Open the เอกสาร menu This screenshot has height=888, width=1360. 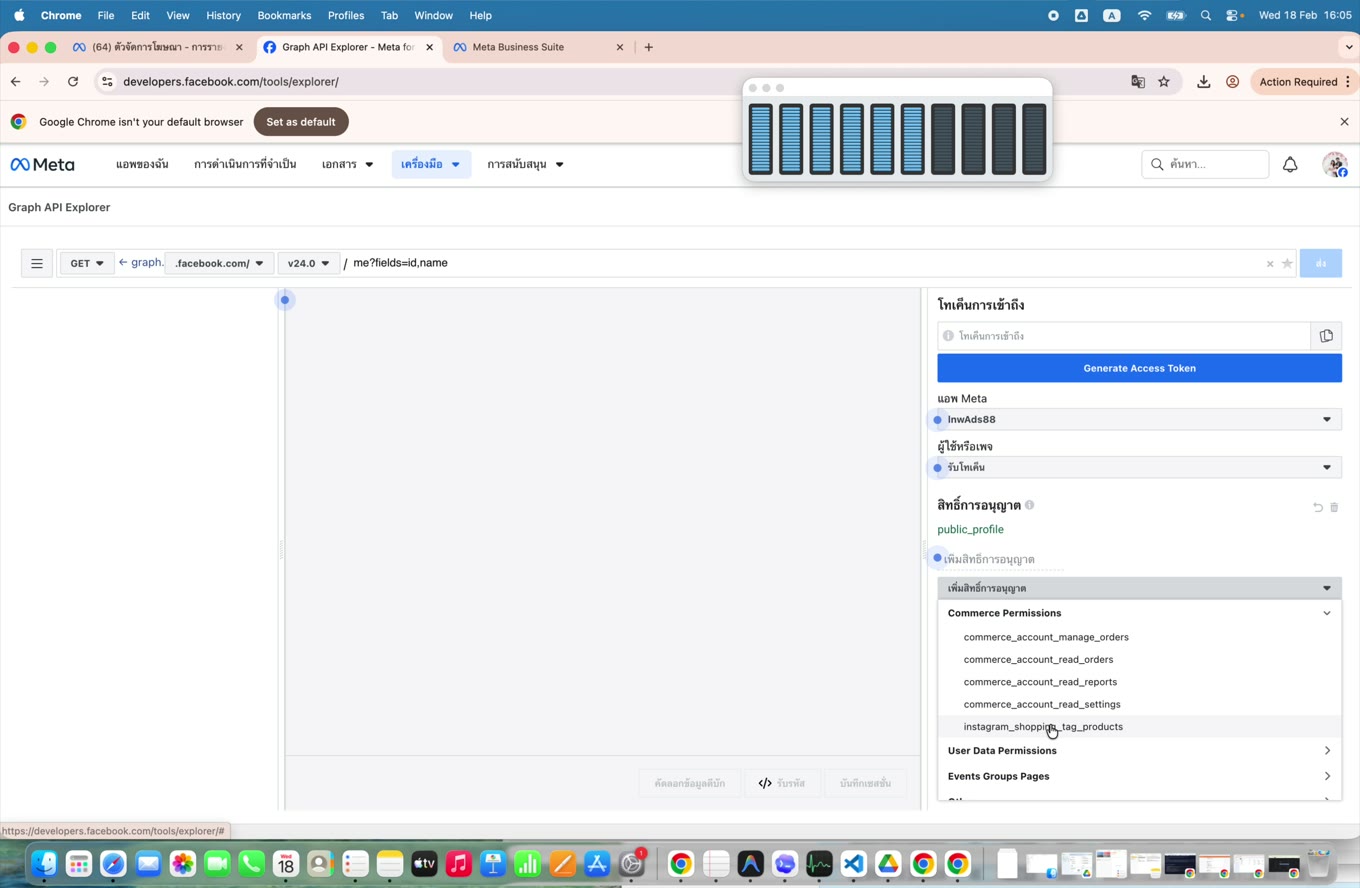click(x=347, y=164)
